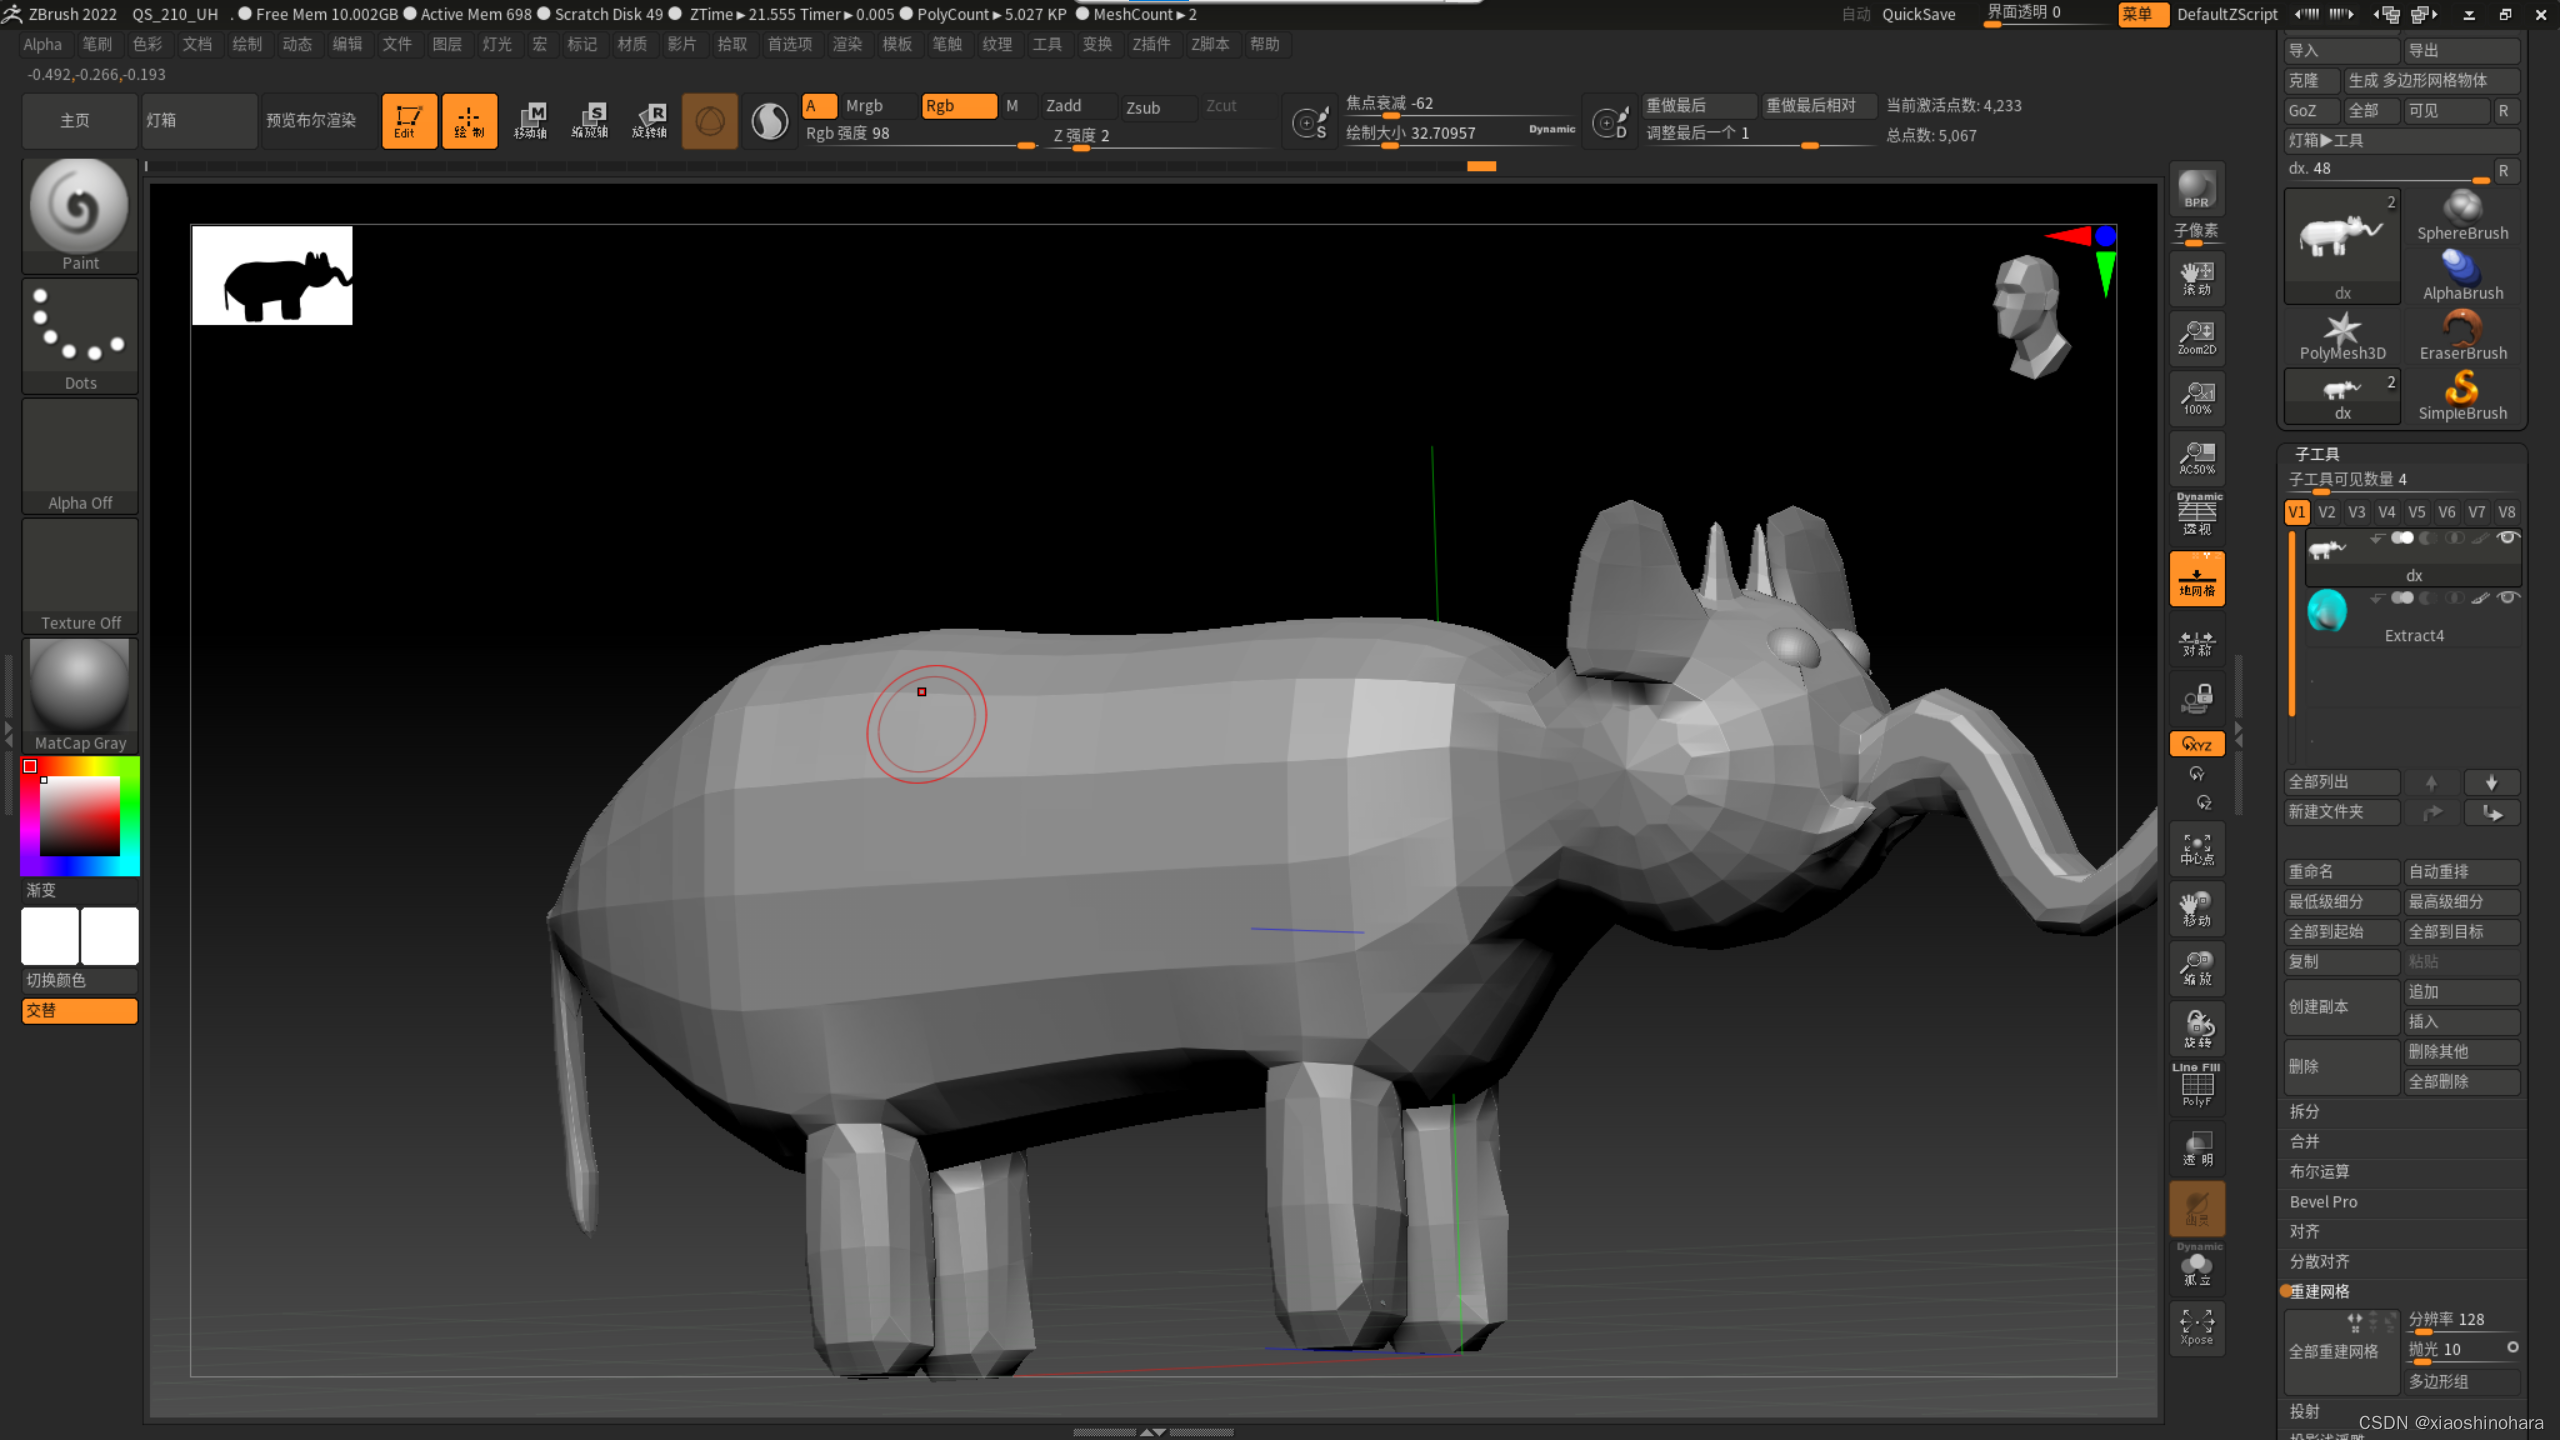Open the 笔刷 menu
Viewport: 2560px width, 1440px height.
pos(97,44)
